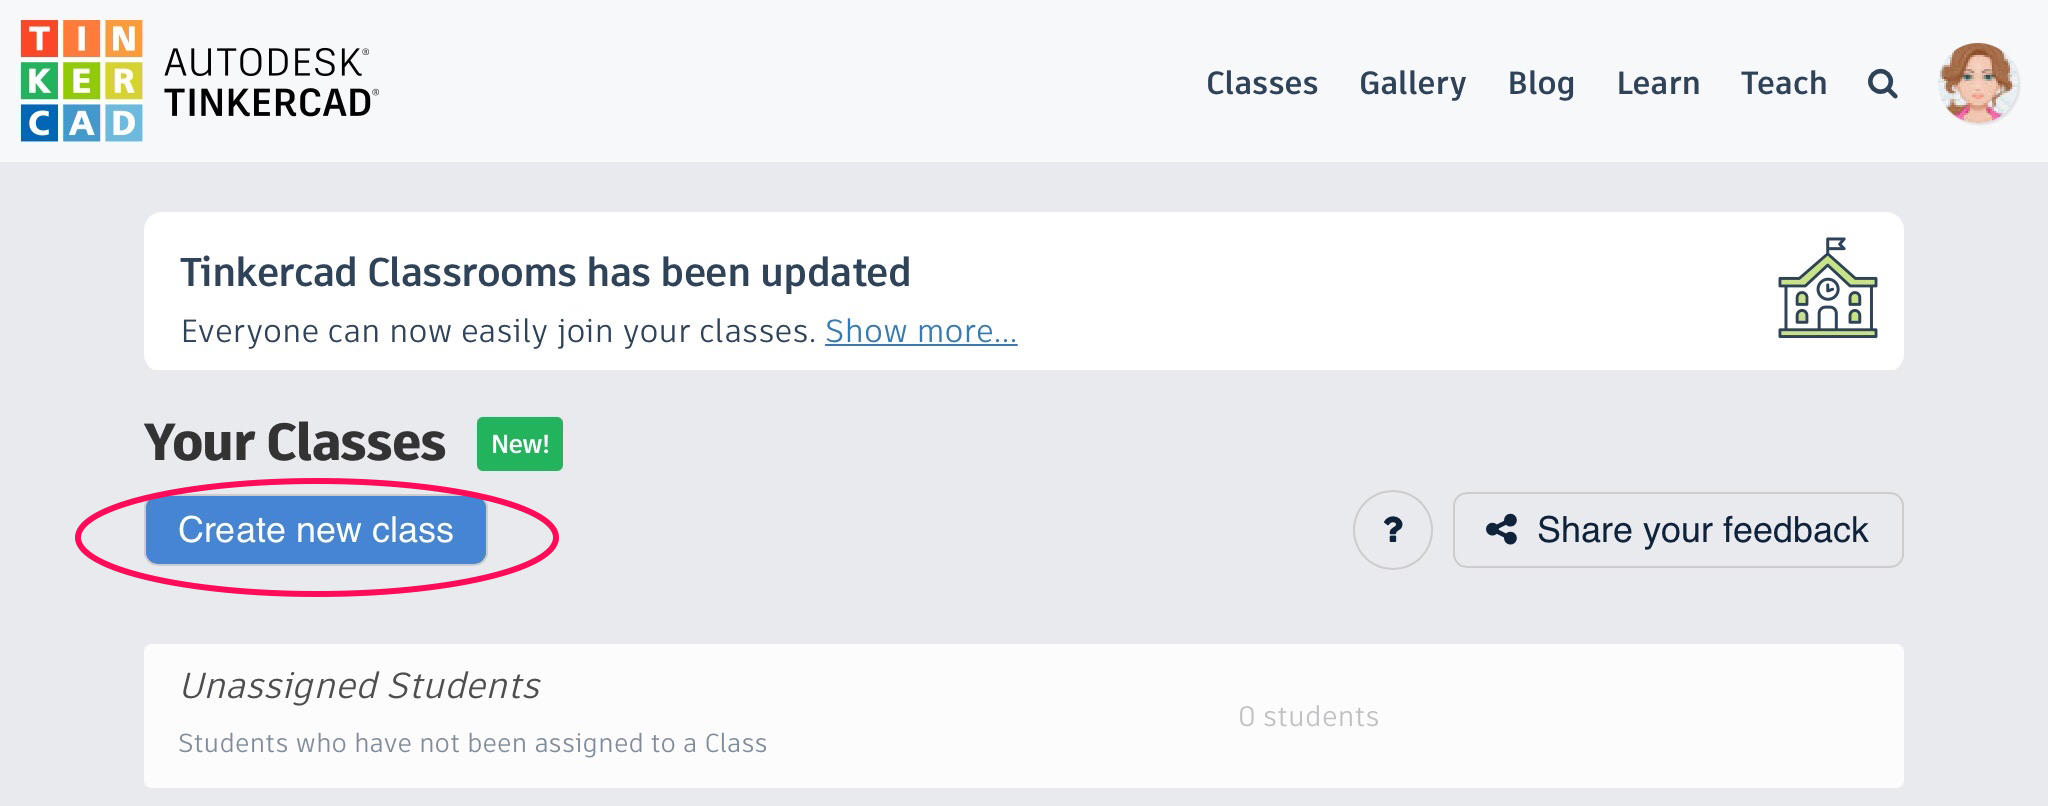The width and height of the screenshot is (2048, 806).
Task: Click the Autodesk Tinkercad wordmark
Action: [x=271, y=83]
